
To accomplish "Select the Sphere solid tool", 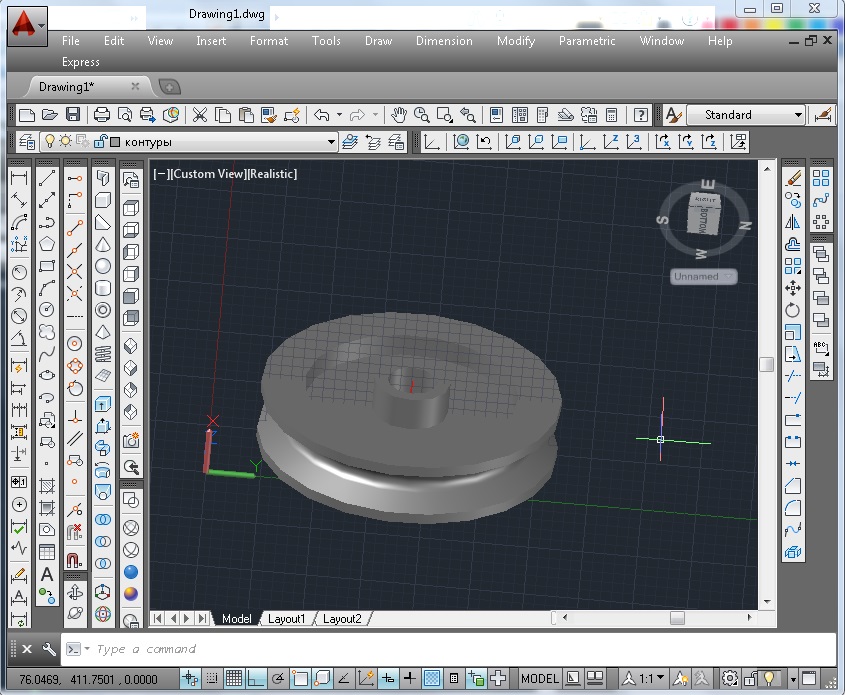I will tap(103, 266).
